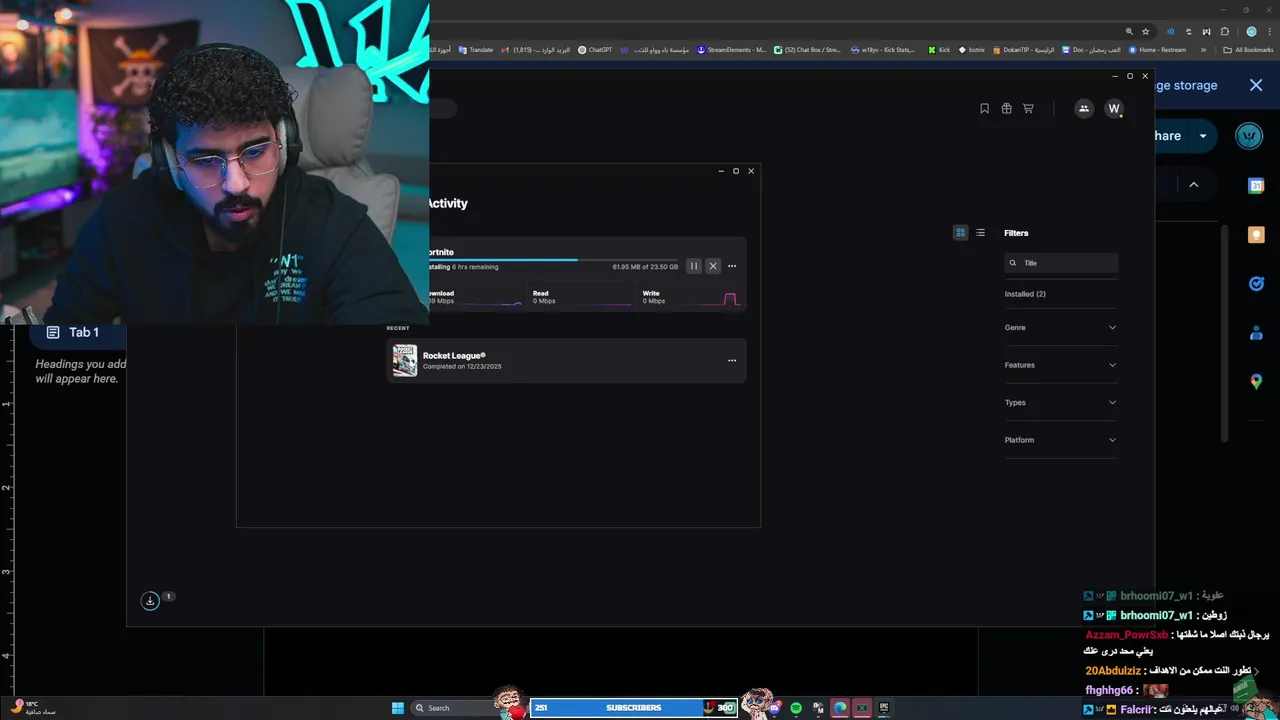The image size is (1280, 720).
Task: Open the botrix bookmark
Action: pos(971,49)
